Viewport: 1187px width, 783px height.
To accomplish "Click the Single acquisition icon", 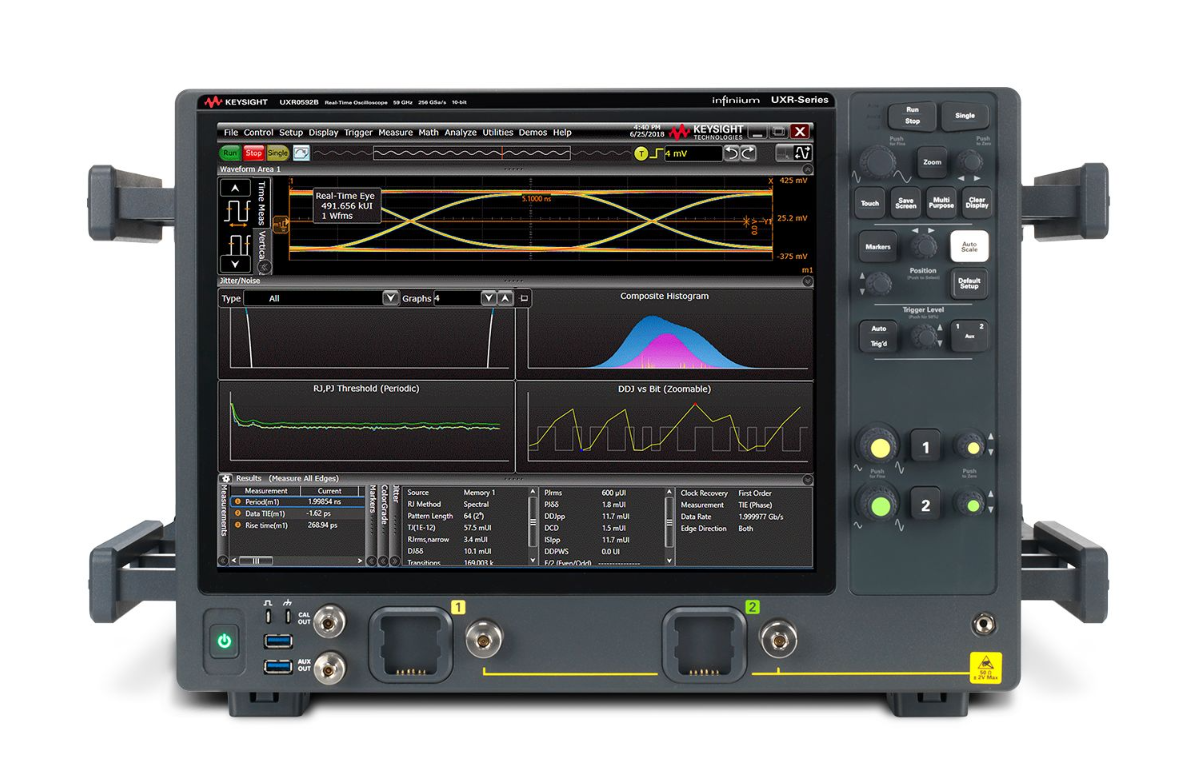I will (x=279, y=153).
